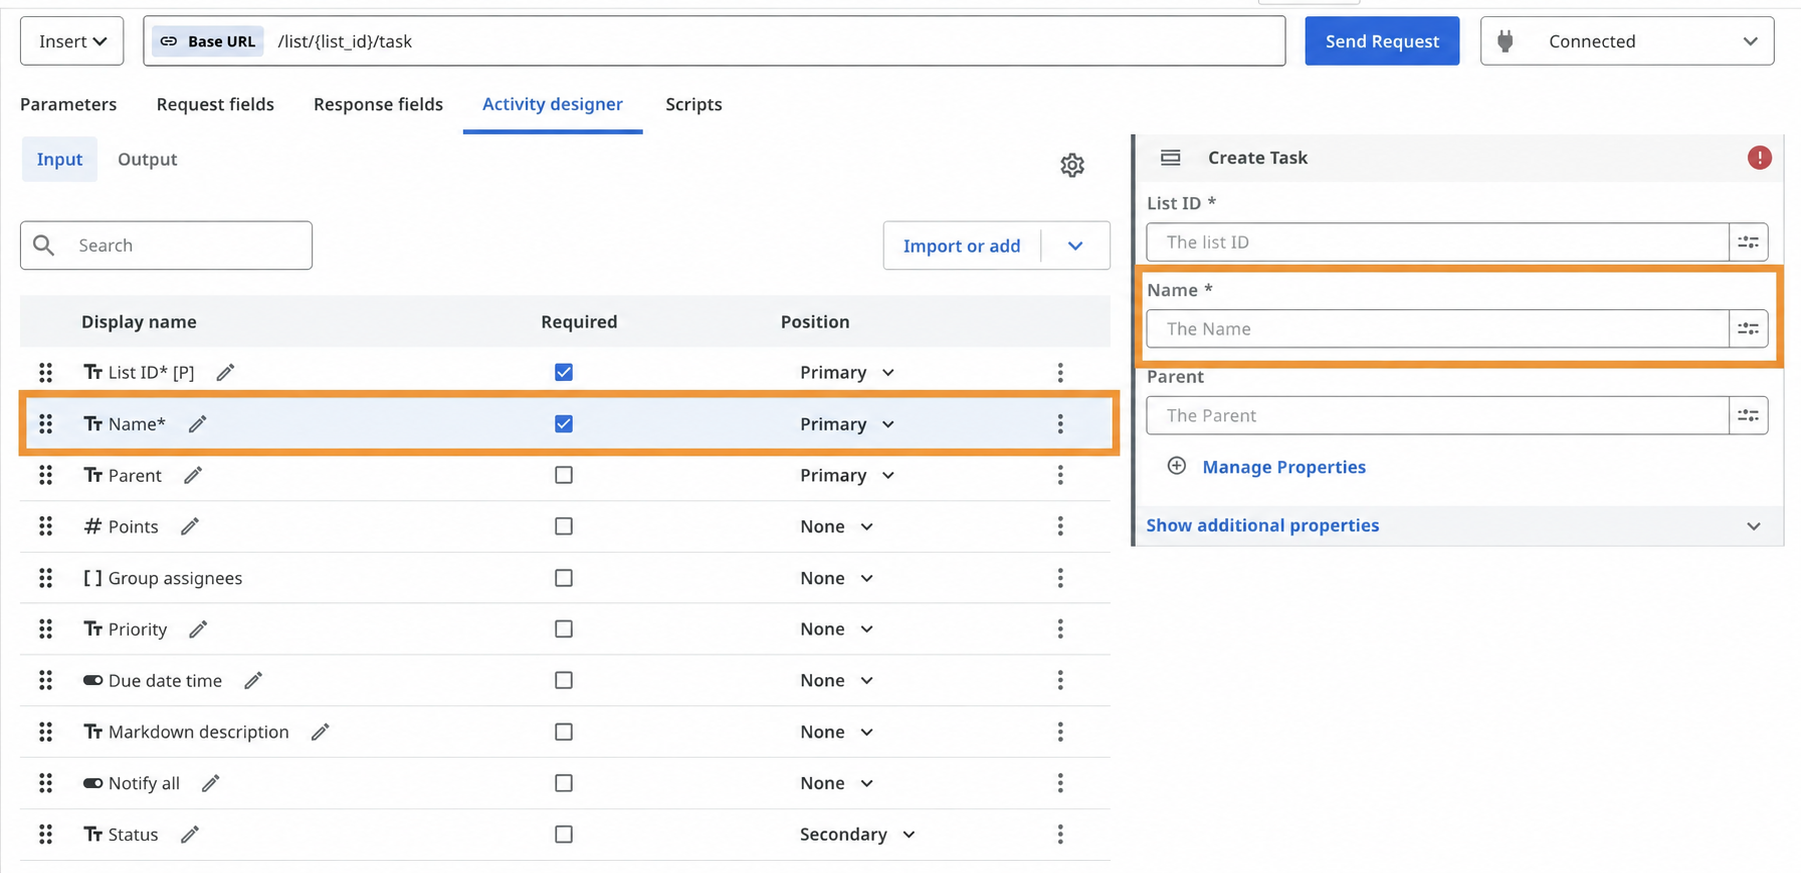Check Required for Due date time
Viewport: 1801px width, 873px height.
[564, 680]
